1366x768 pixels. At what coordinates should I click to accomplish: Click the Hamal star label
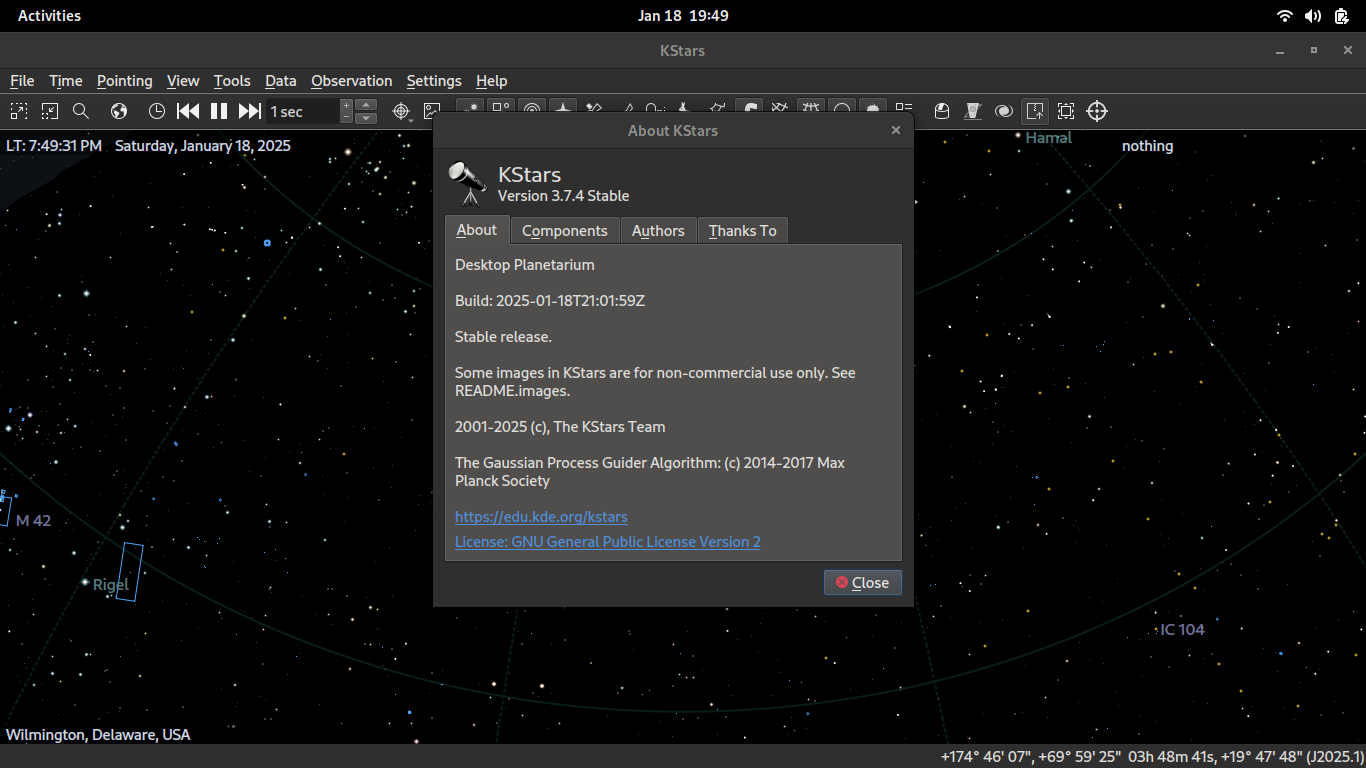pos(1049,138)
